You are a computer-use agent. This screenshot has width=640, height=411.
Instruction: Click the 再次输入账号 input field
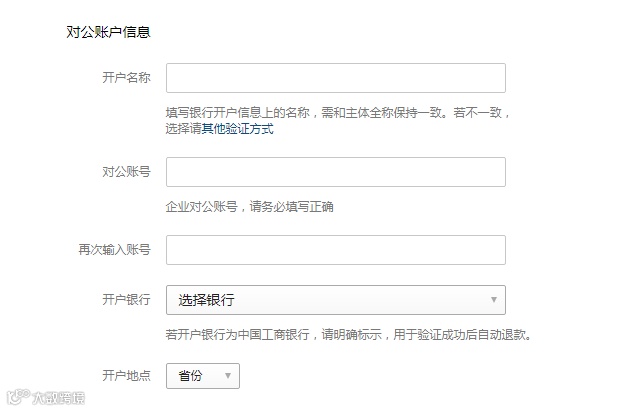click(x=335, y=249)
